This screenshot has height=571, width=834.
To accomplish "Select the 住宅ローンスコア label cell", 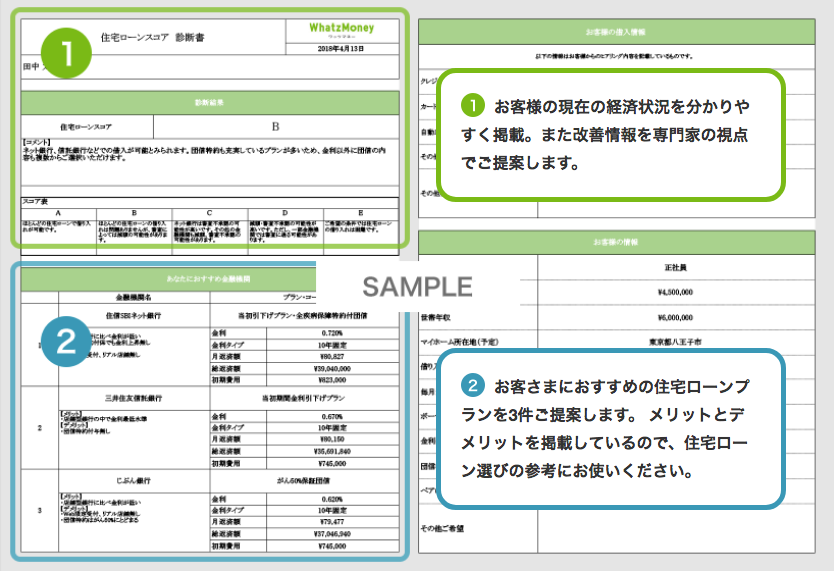I will [87, 127].
